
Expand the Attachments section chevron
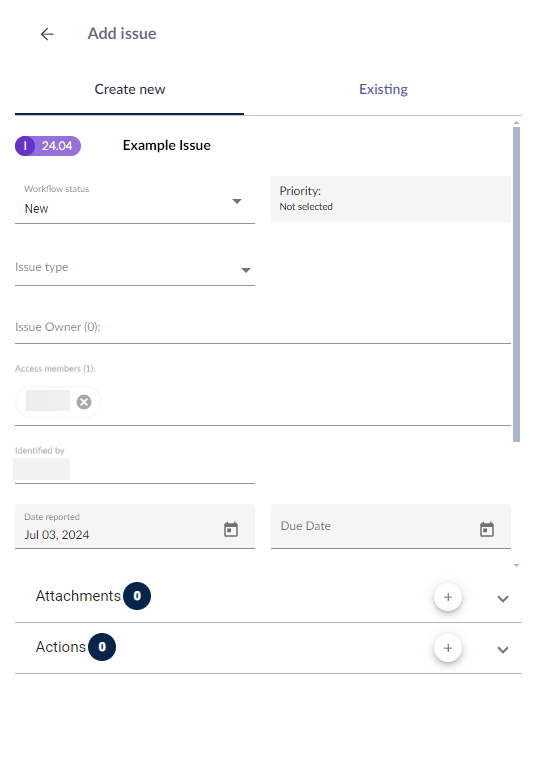tap(503, 599)
